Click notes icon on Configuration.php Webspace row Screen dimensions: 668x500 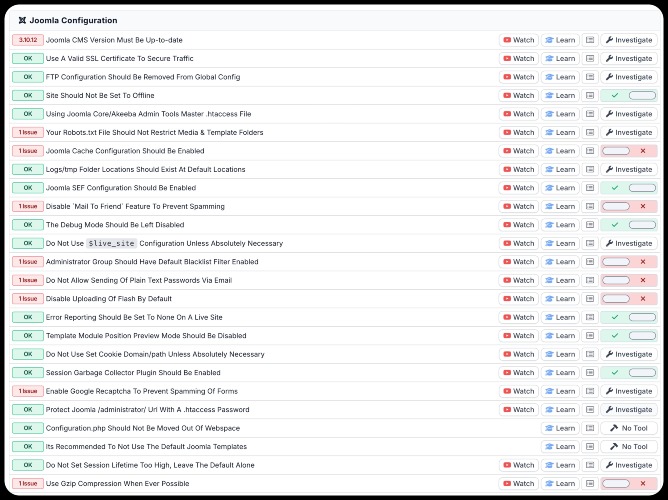point(590,428)
